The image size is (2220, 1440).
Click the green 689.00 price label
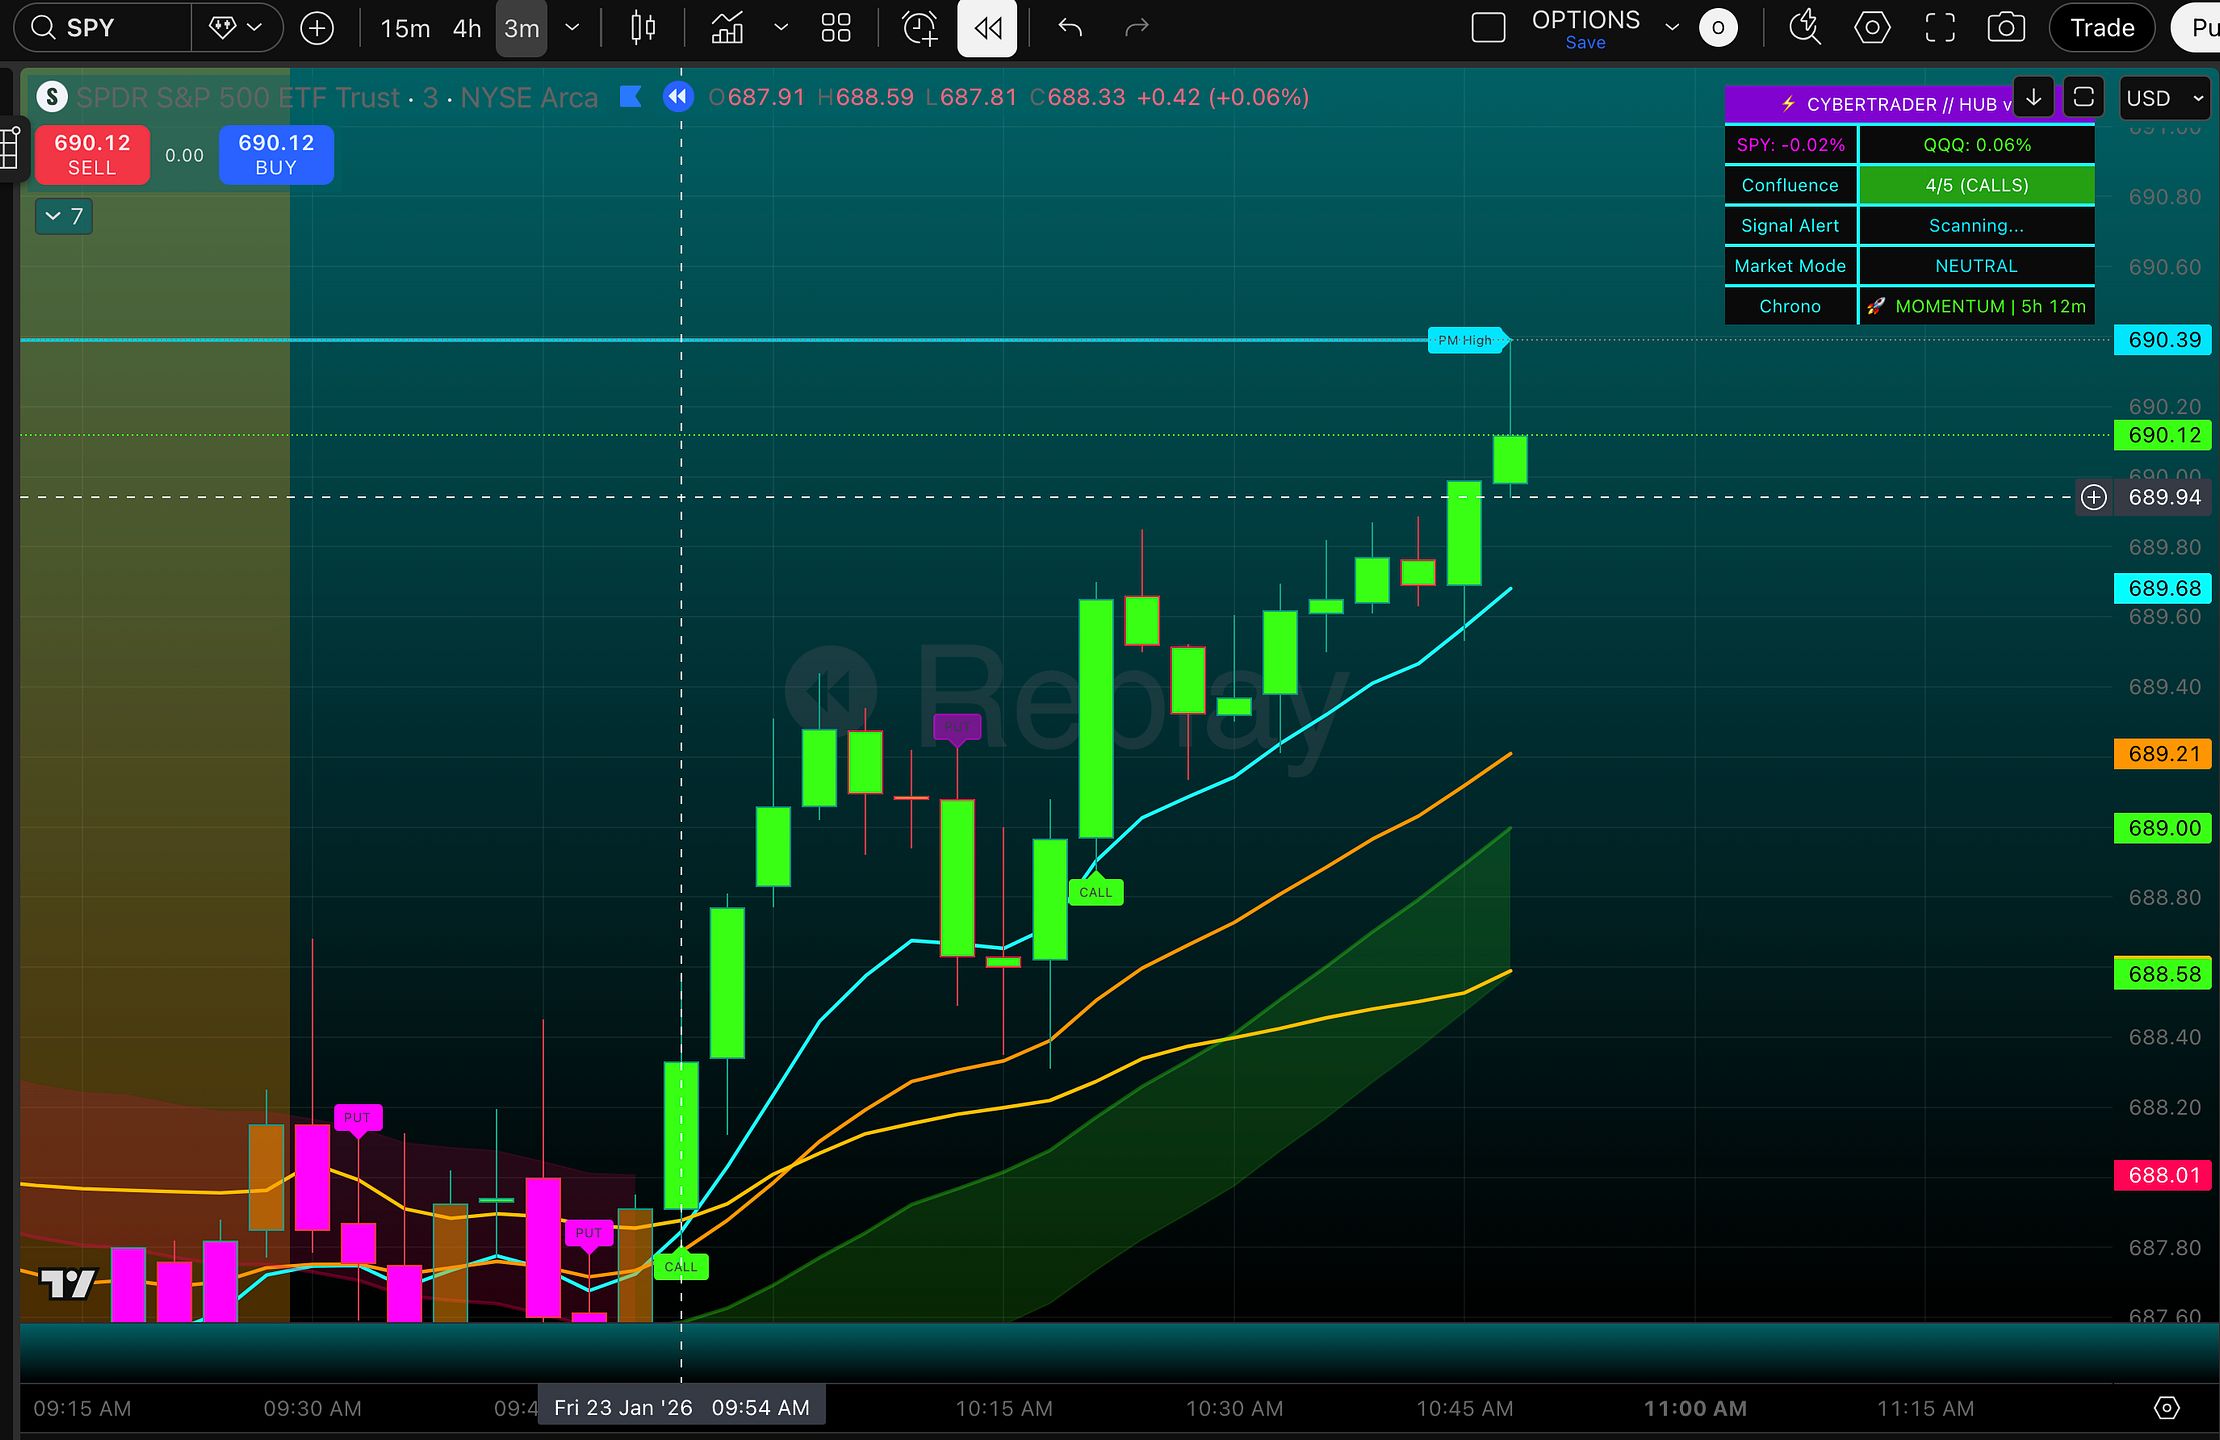tap(2163, 828)
